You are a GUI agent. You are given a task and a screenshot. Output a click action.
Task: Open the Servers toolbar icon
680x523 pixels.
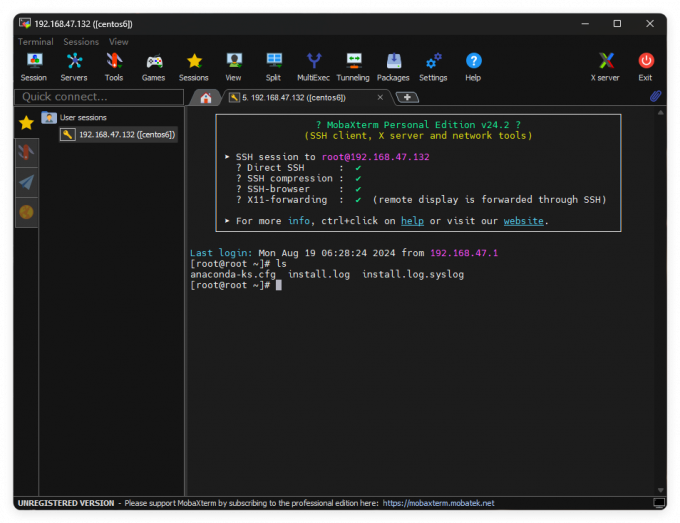pos(74,67)
